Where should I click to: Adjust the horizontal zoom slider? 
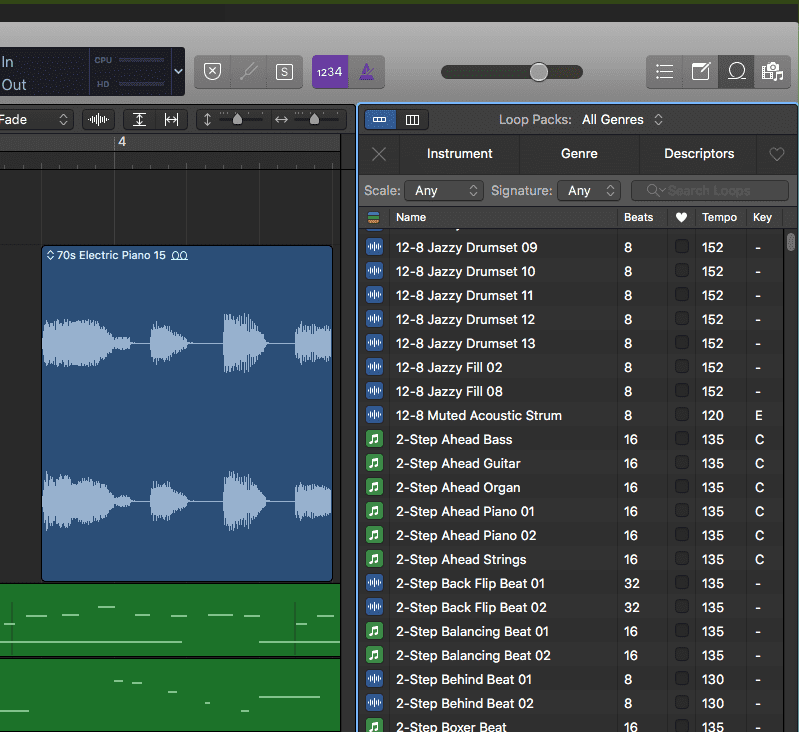coord(314,120)
